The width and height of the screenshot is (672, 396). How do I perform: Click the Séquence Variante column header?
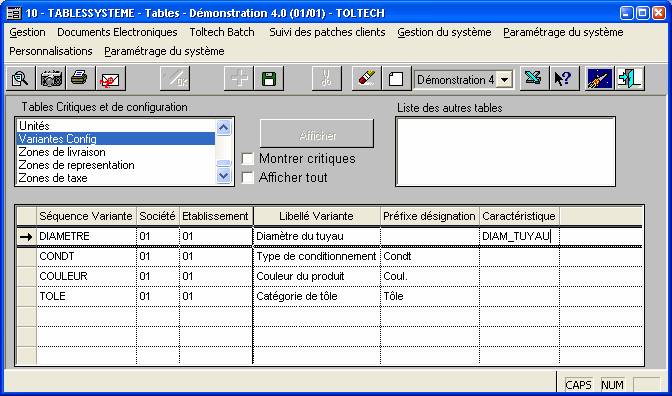click(x=86, y=216)
